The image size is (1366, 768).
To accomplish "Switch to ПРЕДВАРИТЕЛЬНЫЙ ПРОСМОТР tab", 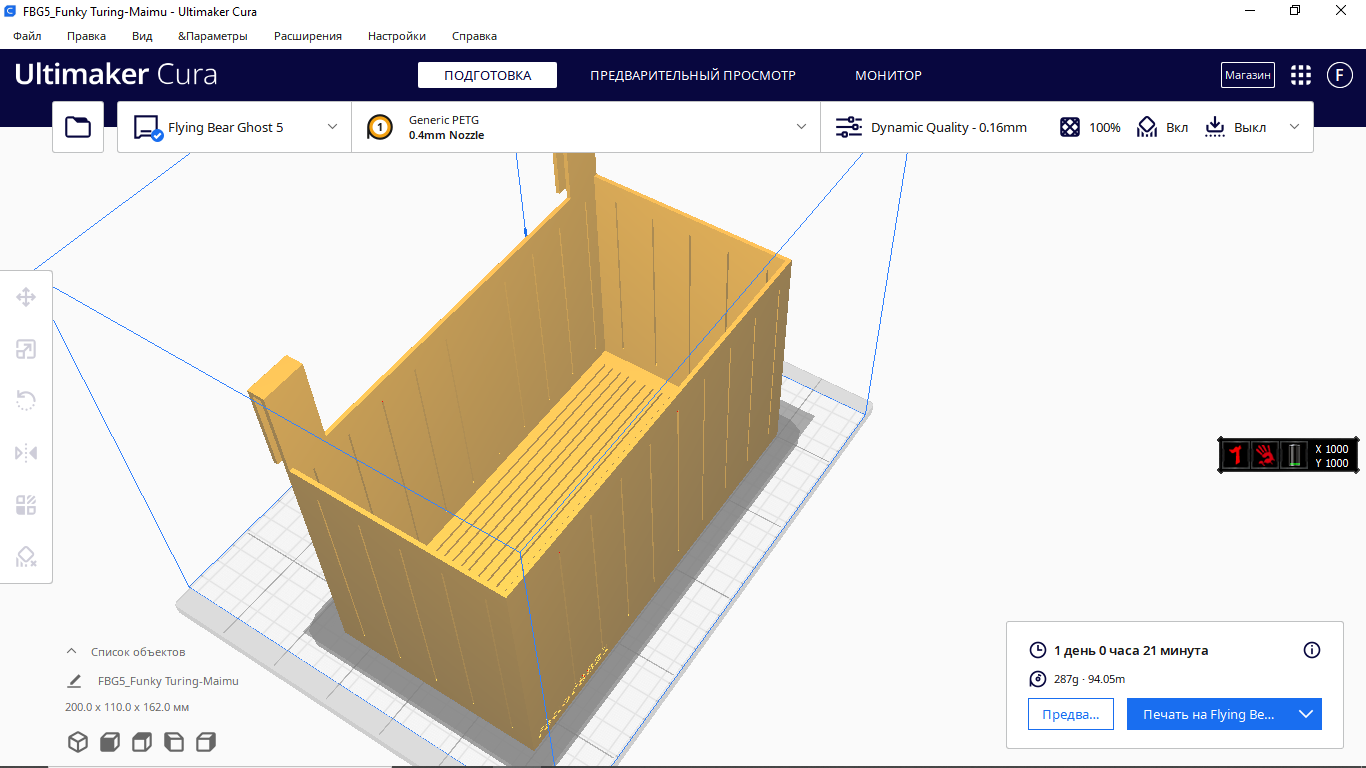I will click(x=692, y=75).
